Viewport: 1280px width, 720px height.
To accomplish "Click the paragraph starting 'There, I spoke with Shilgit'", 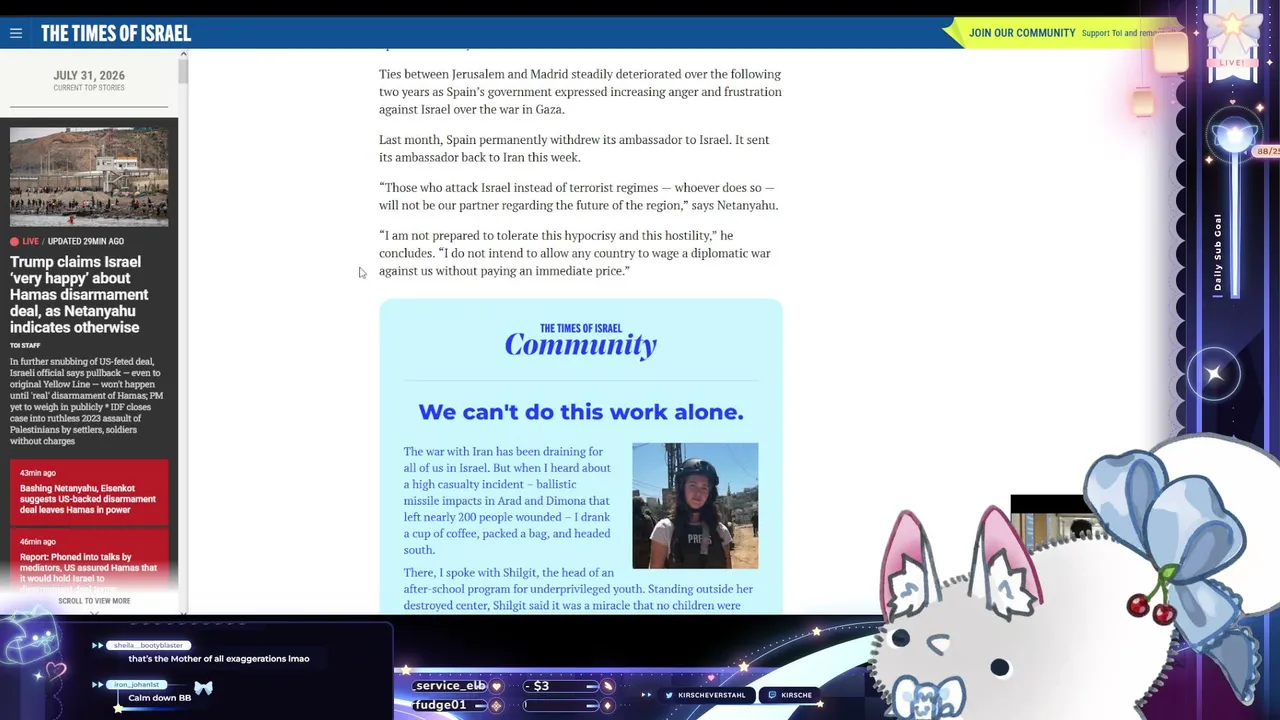I will pos(578,589).
